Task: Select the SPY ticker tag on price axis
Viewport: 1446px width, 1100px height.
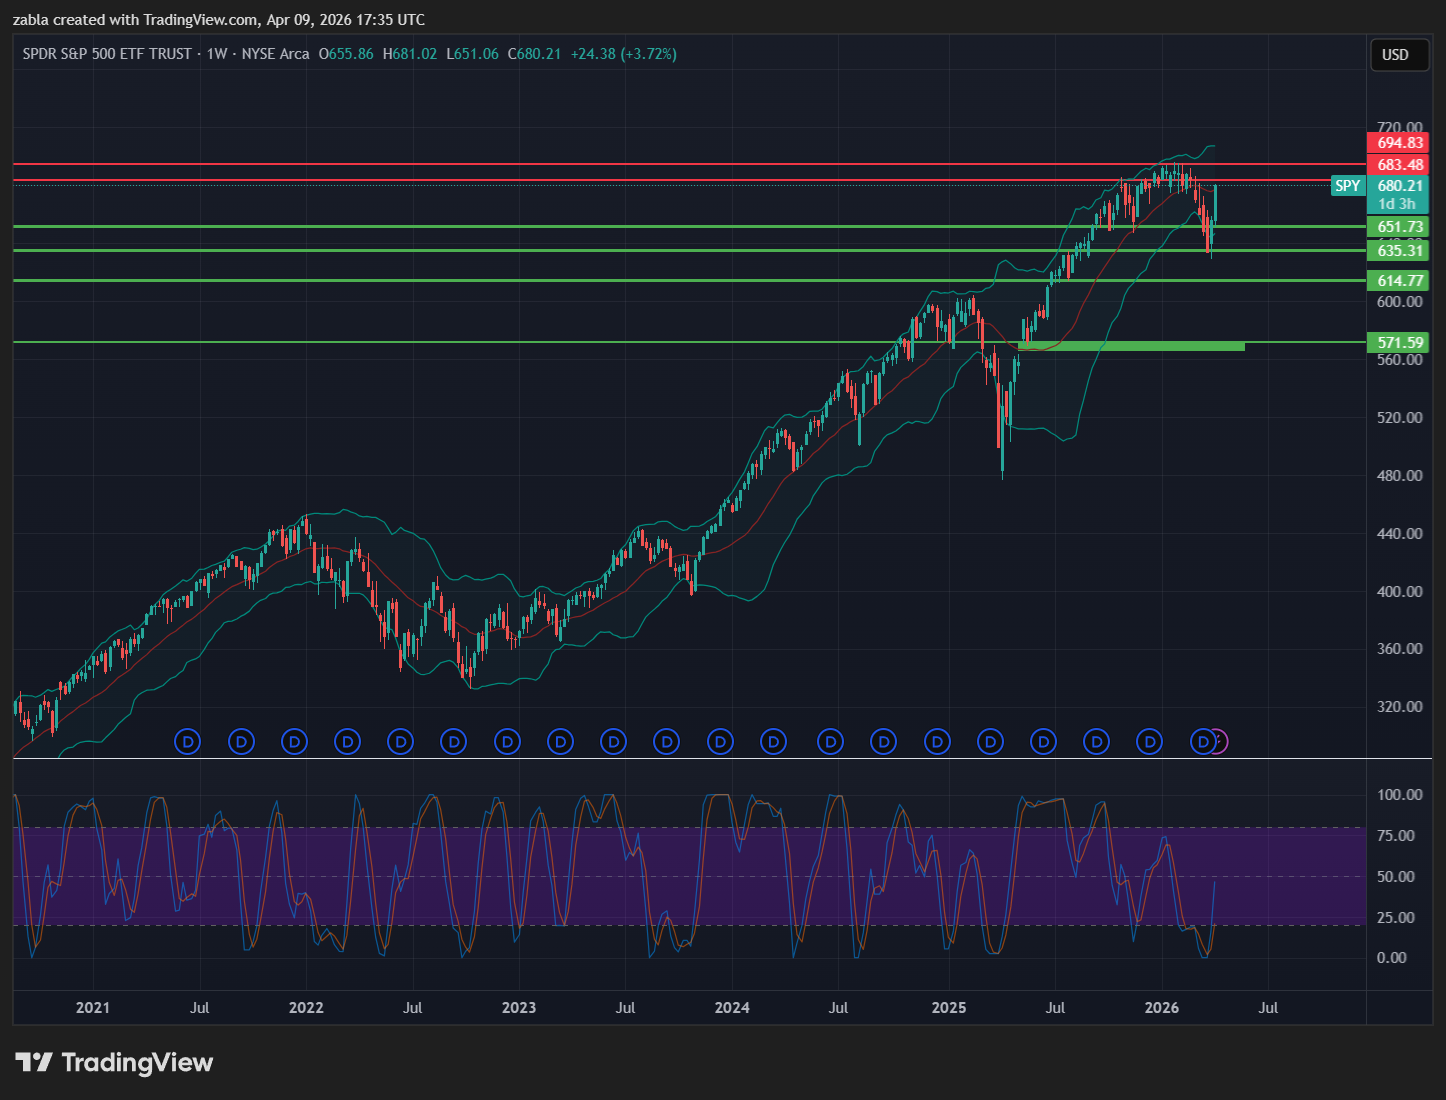Action: pos(1347,186)
